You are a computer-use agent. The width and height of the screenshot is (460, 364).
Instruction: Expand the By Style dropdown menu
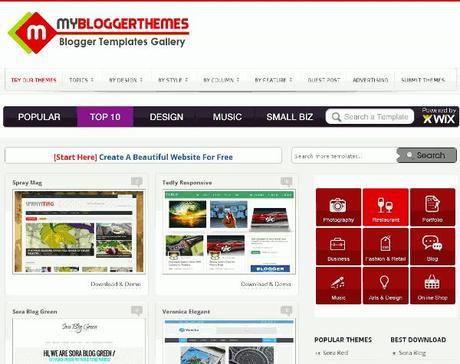[x=173, y=80]
